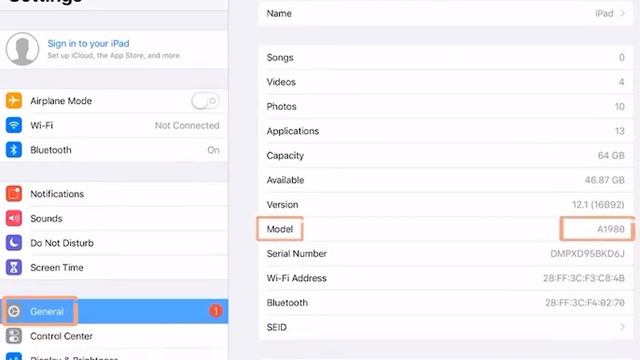The width and height of the screenshot is (640, 360).
Task: Expand the SEID row chevron
Action: (x=623, y=327)
